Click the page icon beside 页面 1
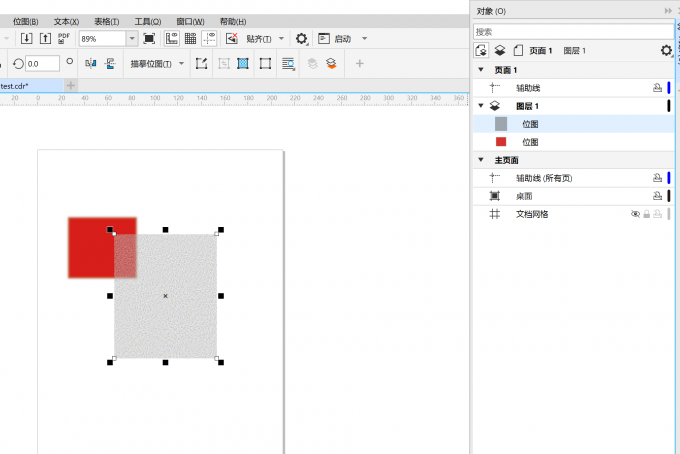680x454 pixels. (518, 51)
